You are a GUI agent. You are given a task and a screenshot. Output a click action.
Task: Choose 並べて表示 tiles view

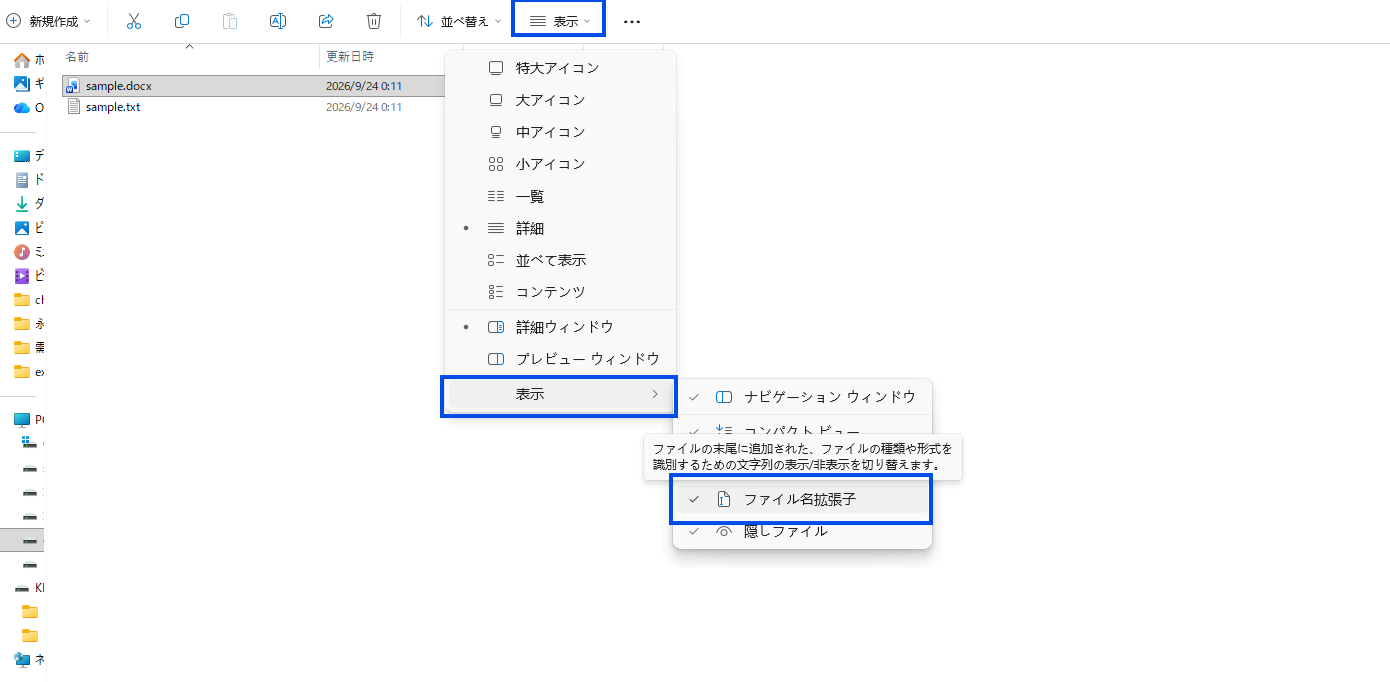(x=560, y=260)
